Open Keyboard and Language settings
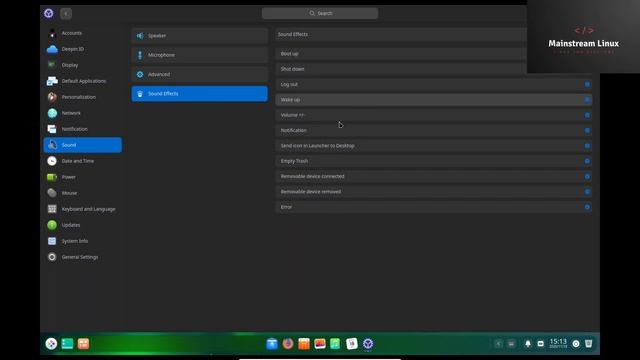This screenshot has width=640, height=360. coord(82,209)
